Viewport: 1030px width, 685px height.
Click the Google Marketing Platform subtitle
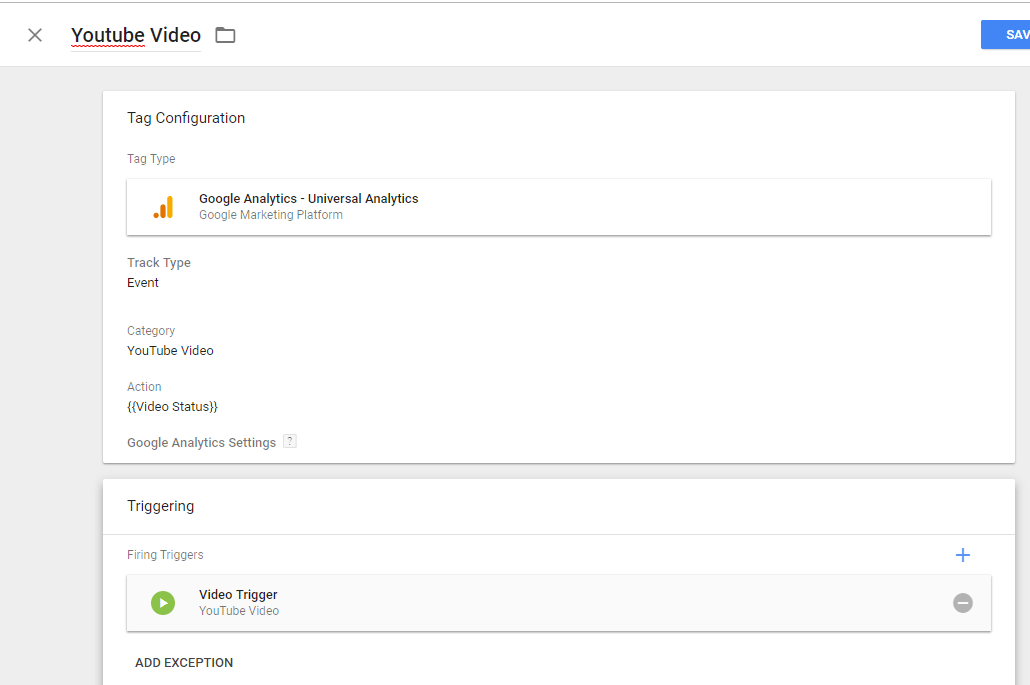tap(271, 215)
